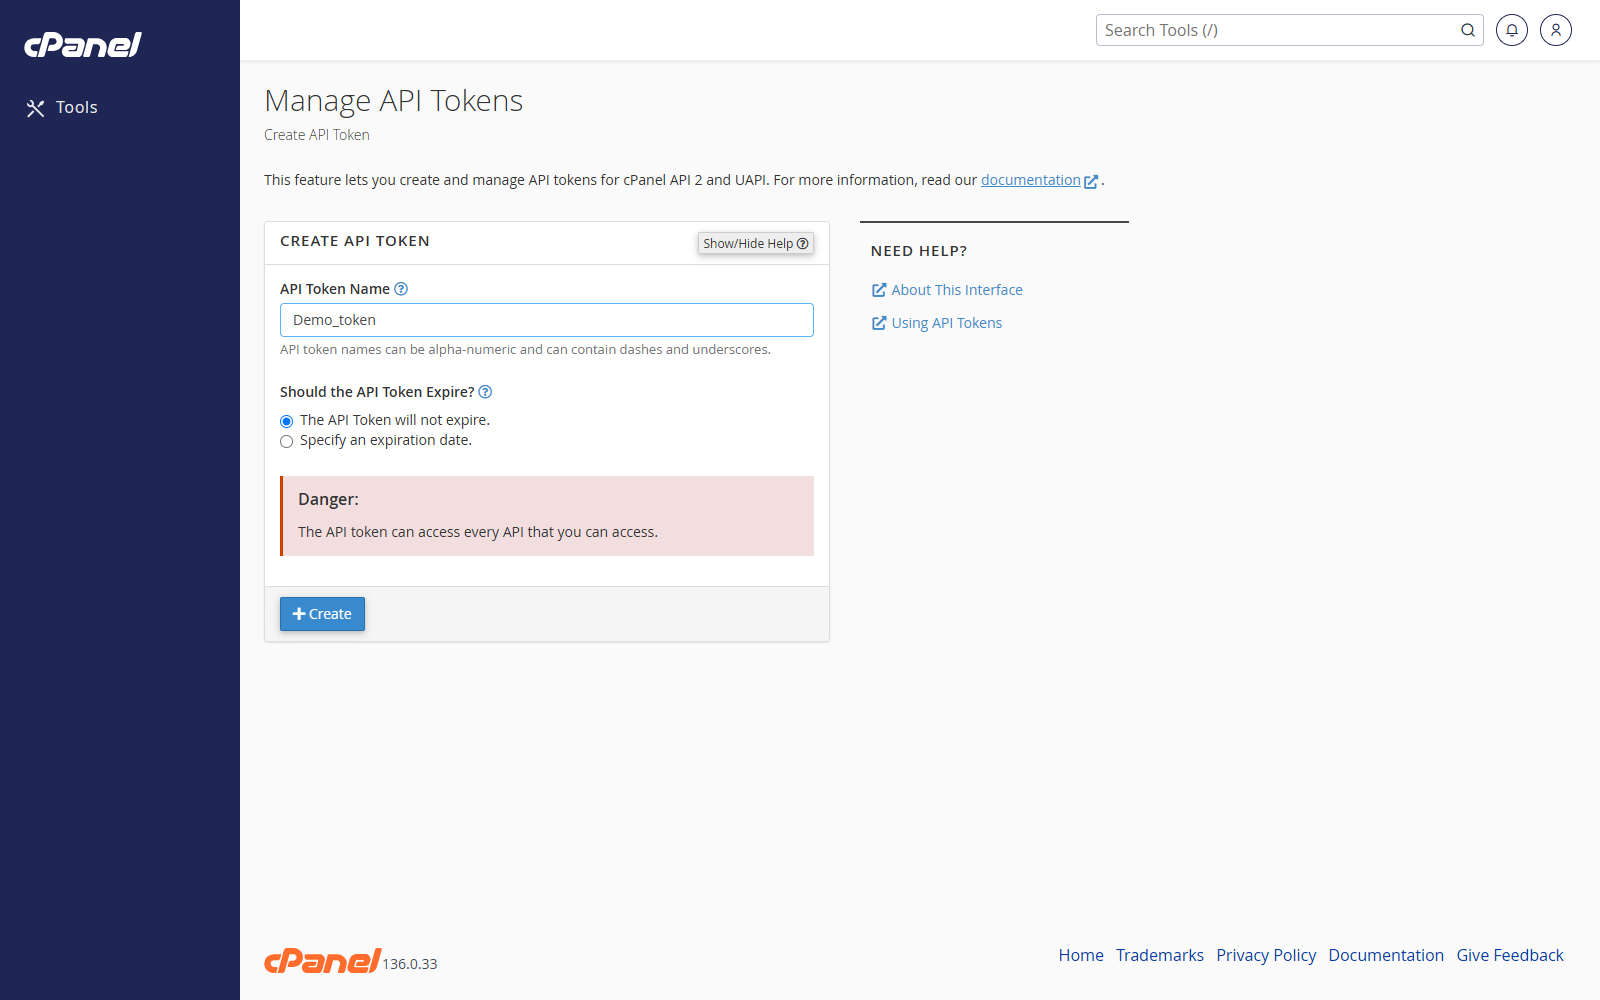Viewport: 1600px width, 1000px height.
Task: Click the search magnifier icon
Action: click(x=1468, y=30)
